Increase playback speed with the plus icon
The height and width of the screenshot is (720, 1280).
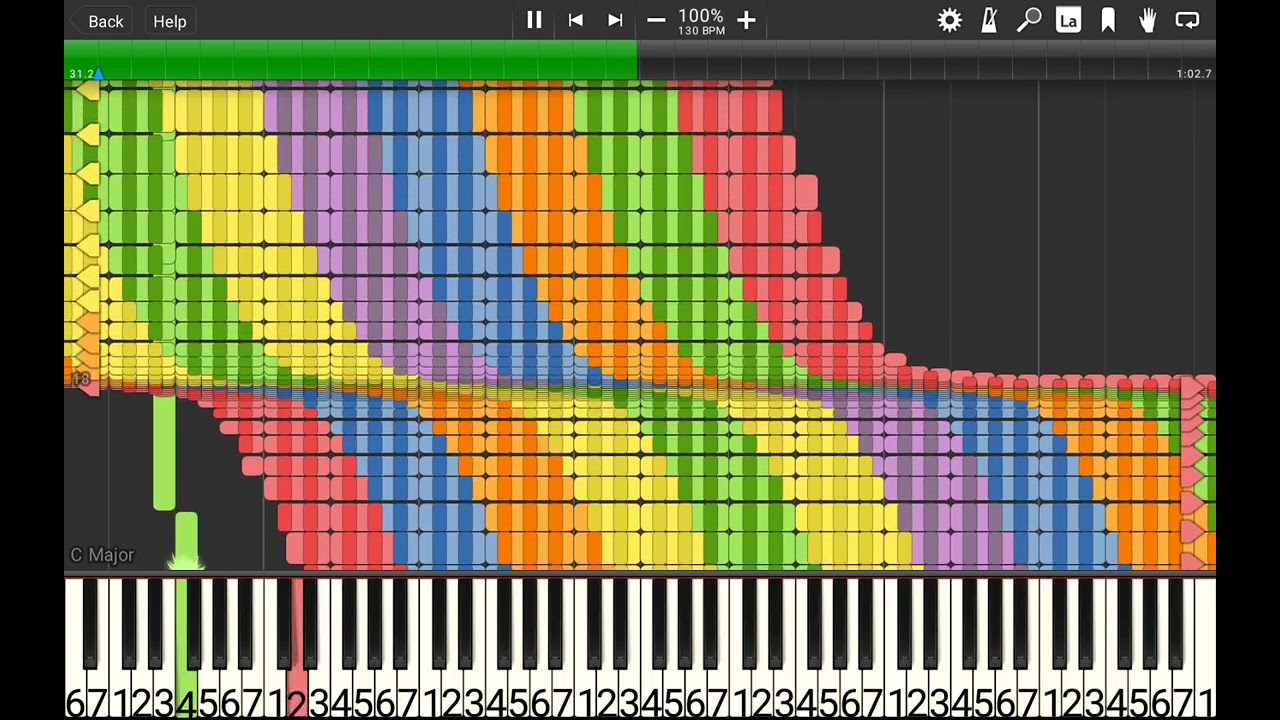[746, 20]
